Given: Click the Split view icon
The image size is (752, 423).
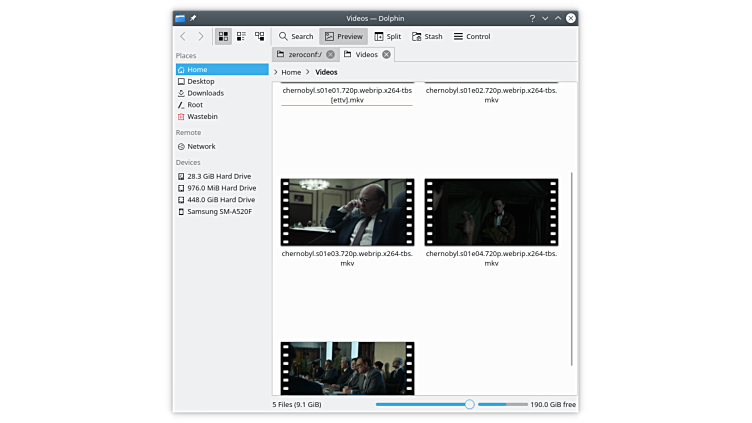Looking at the screenshot, I should 380,36.
